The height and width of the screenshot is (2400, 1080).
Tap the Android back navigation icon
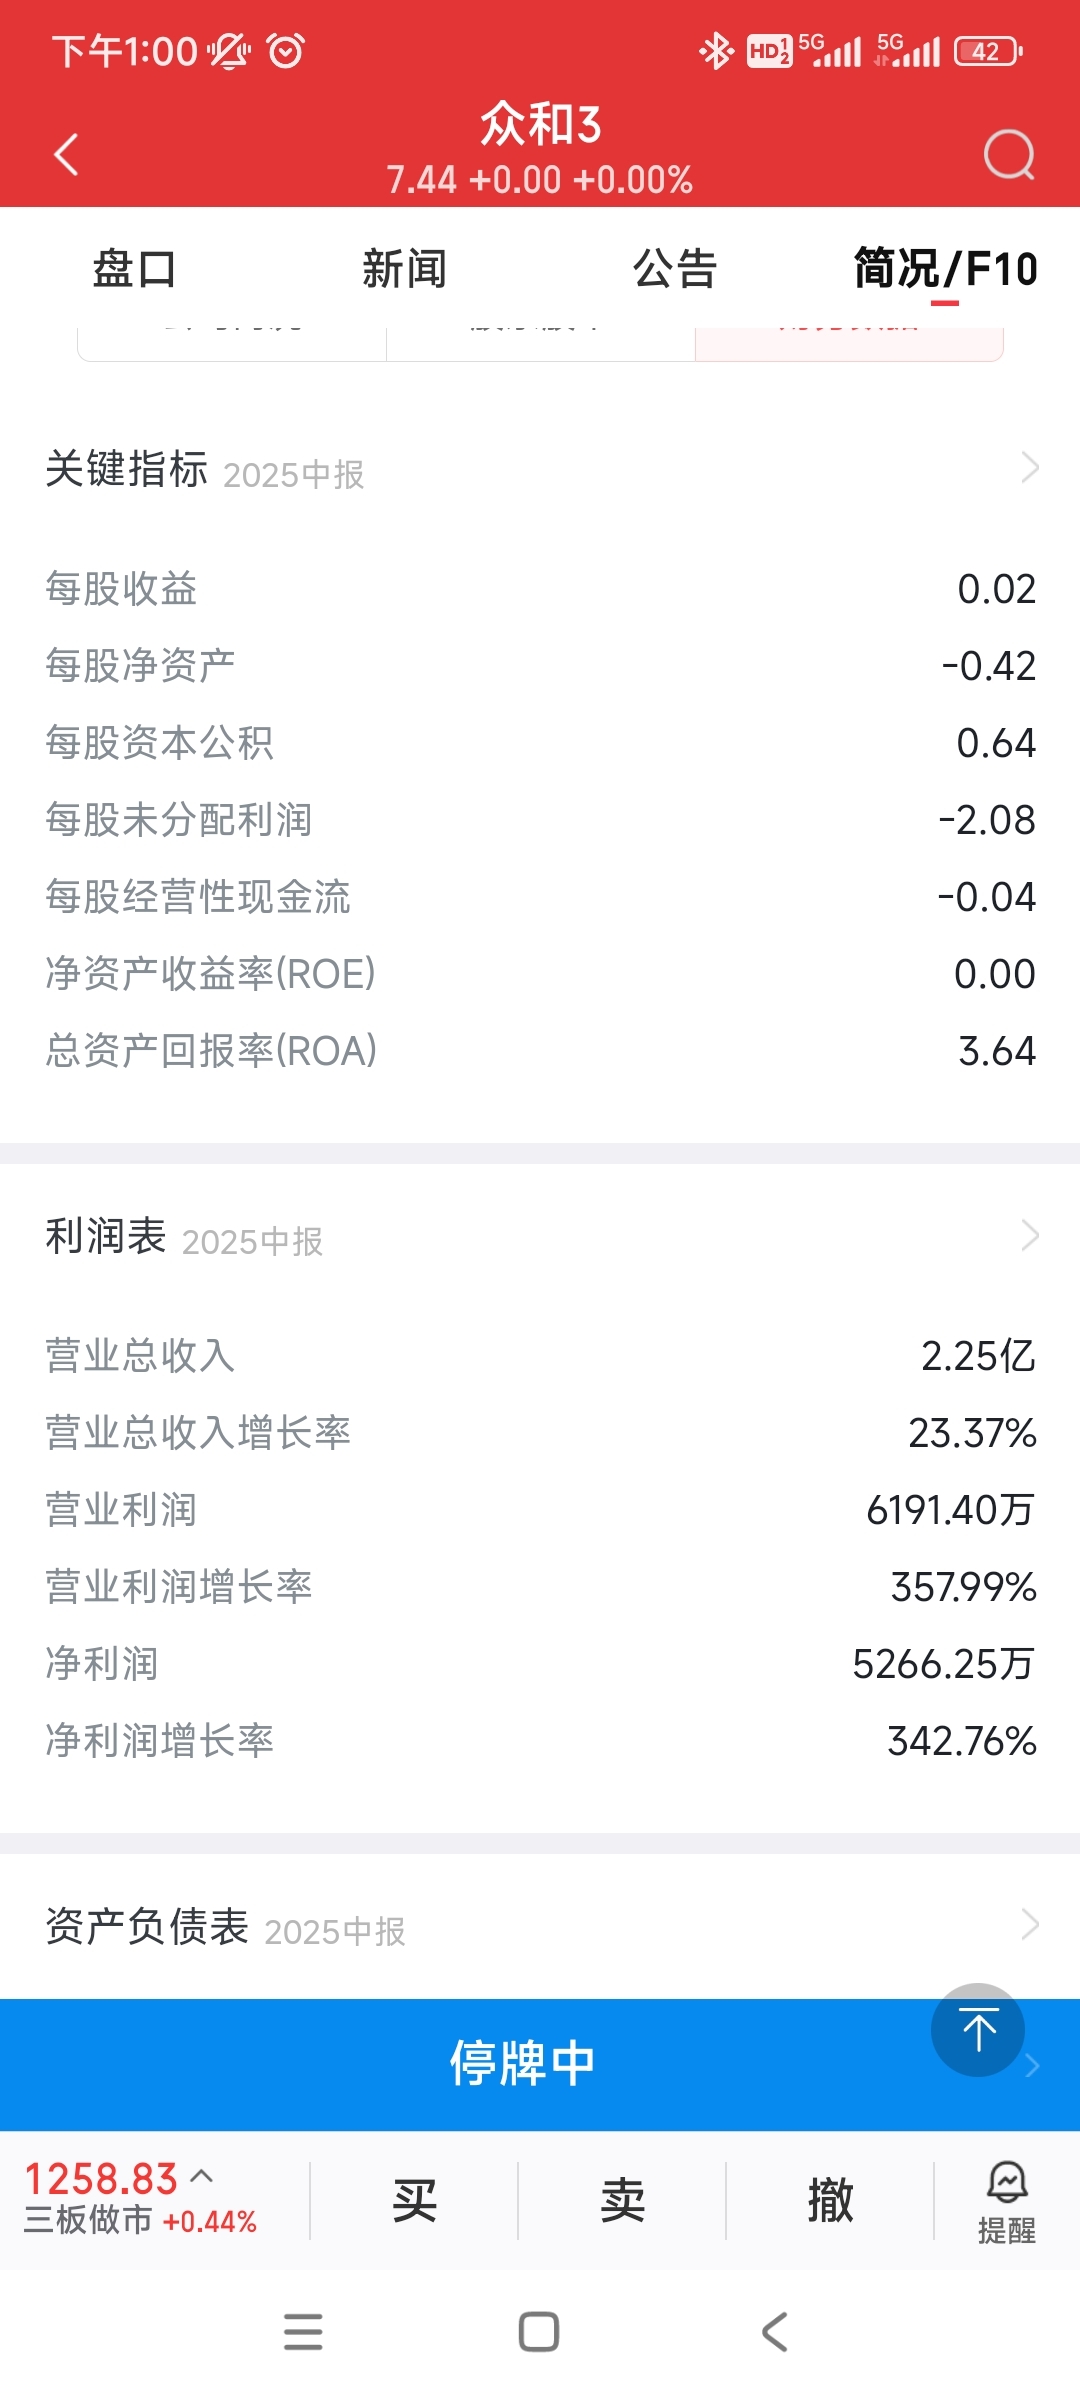coord(775,2331)
